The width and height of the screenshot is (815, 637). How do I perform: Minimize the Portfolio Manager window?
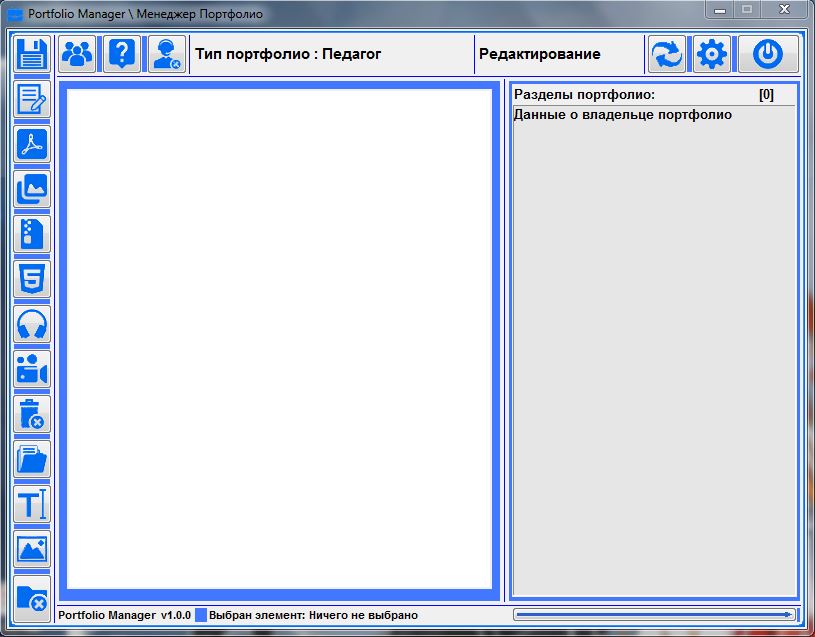pos(720,10)
